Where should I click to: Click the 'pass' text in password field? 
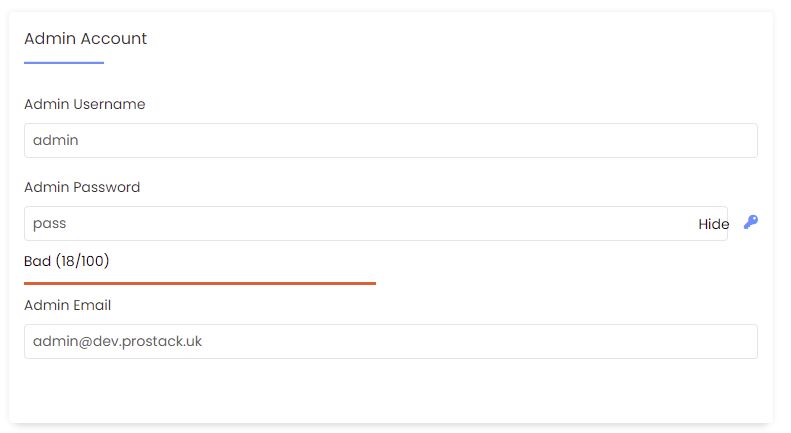coord(49,224)
